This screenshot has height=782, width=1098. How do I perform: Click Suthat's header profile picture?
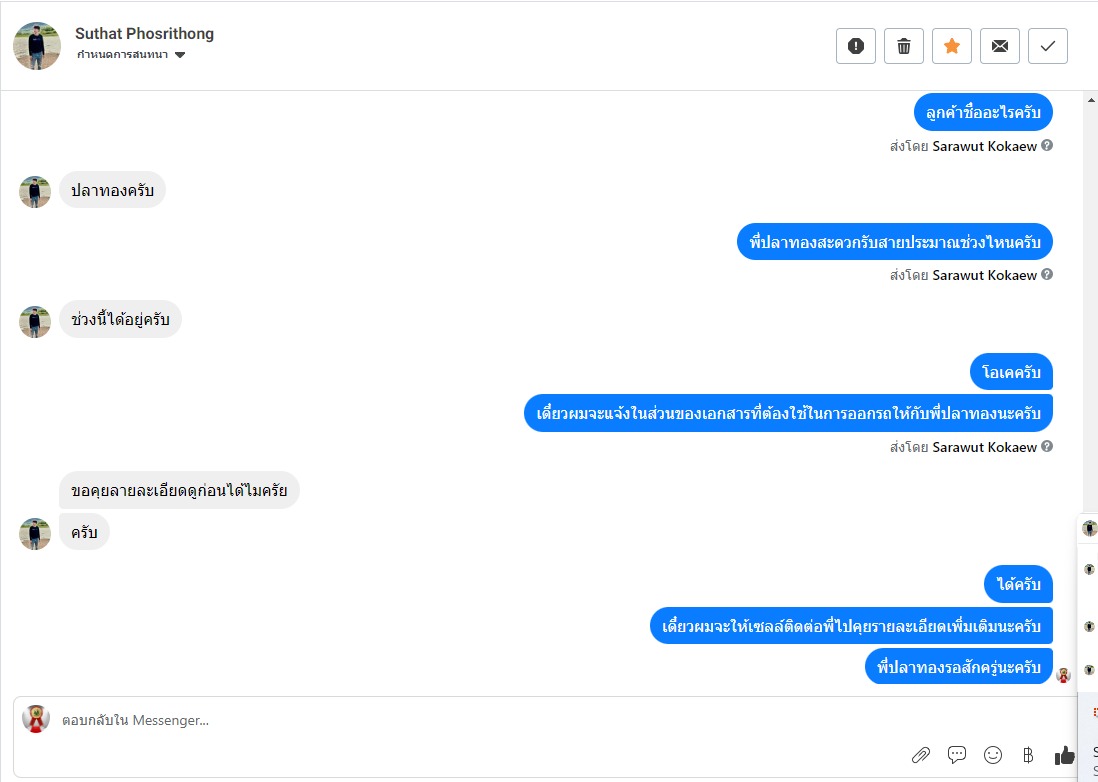pos(37,46)
